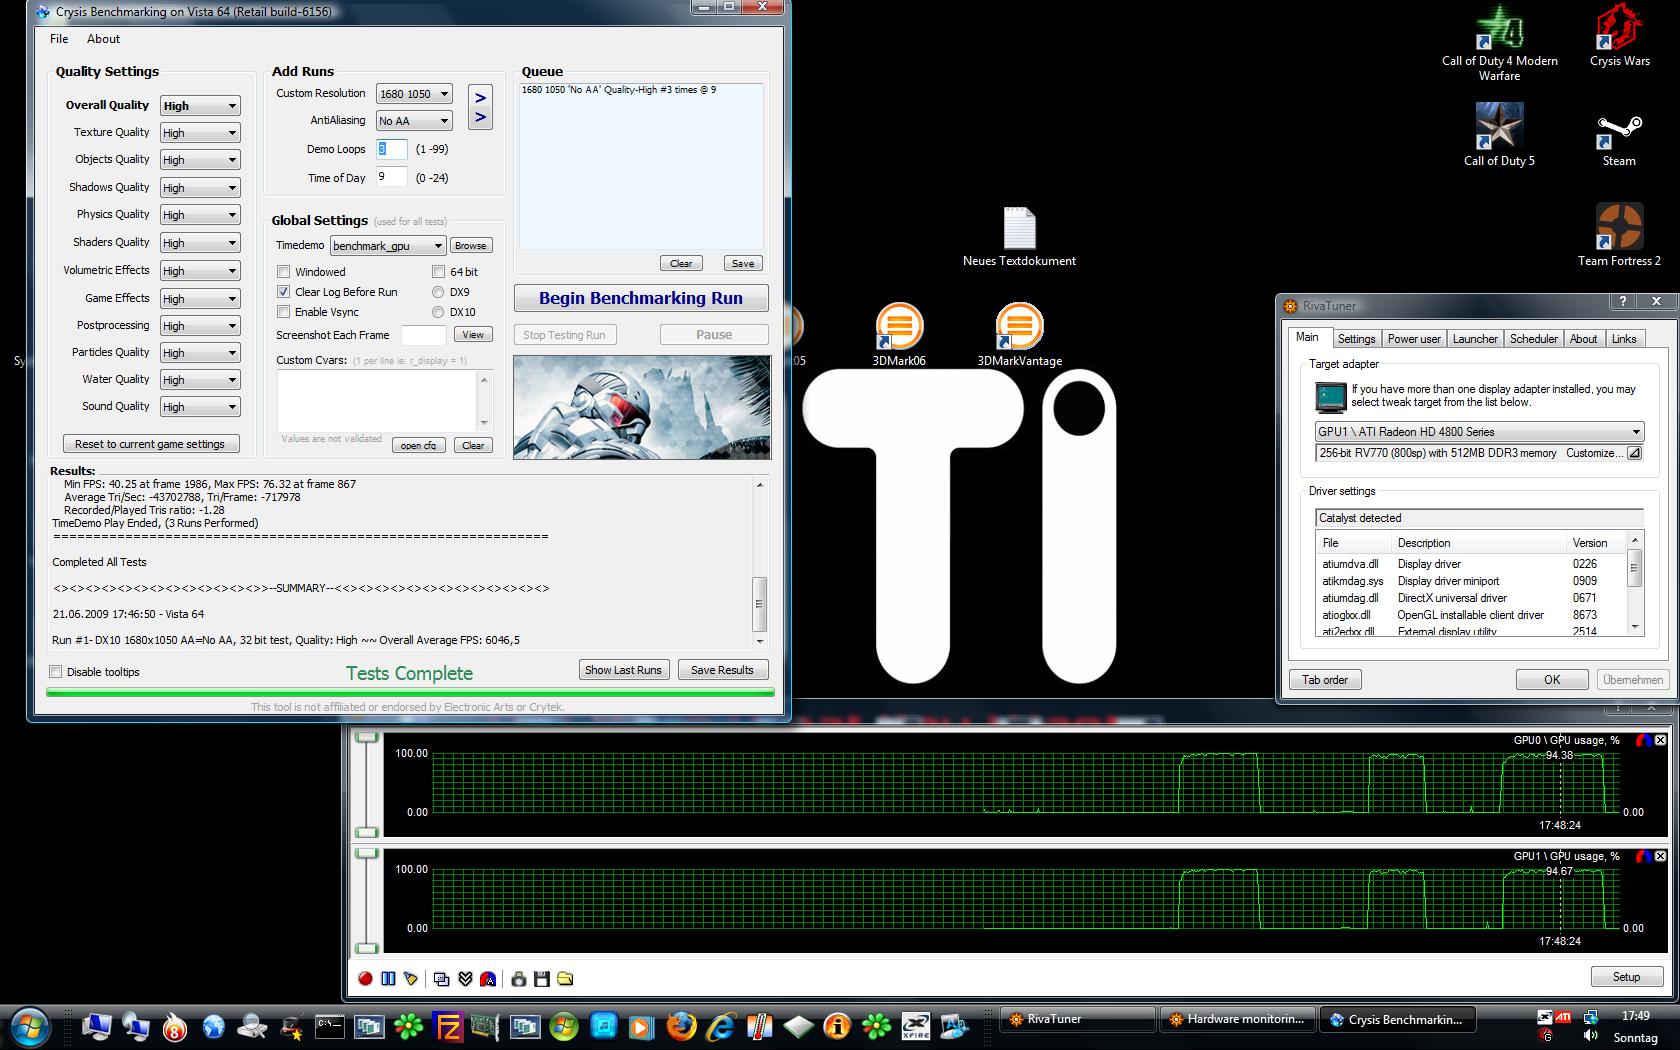The image size is (1680, 1050).
Task: Tick the 64 bit checkbox
Action: (x=438, y=272)
